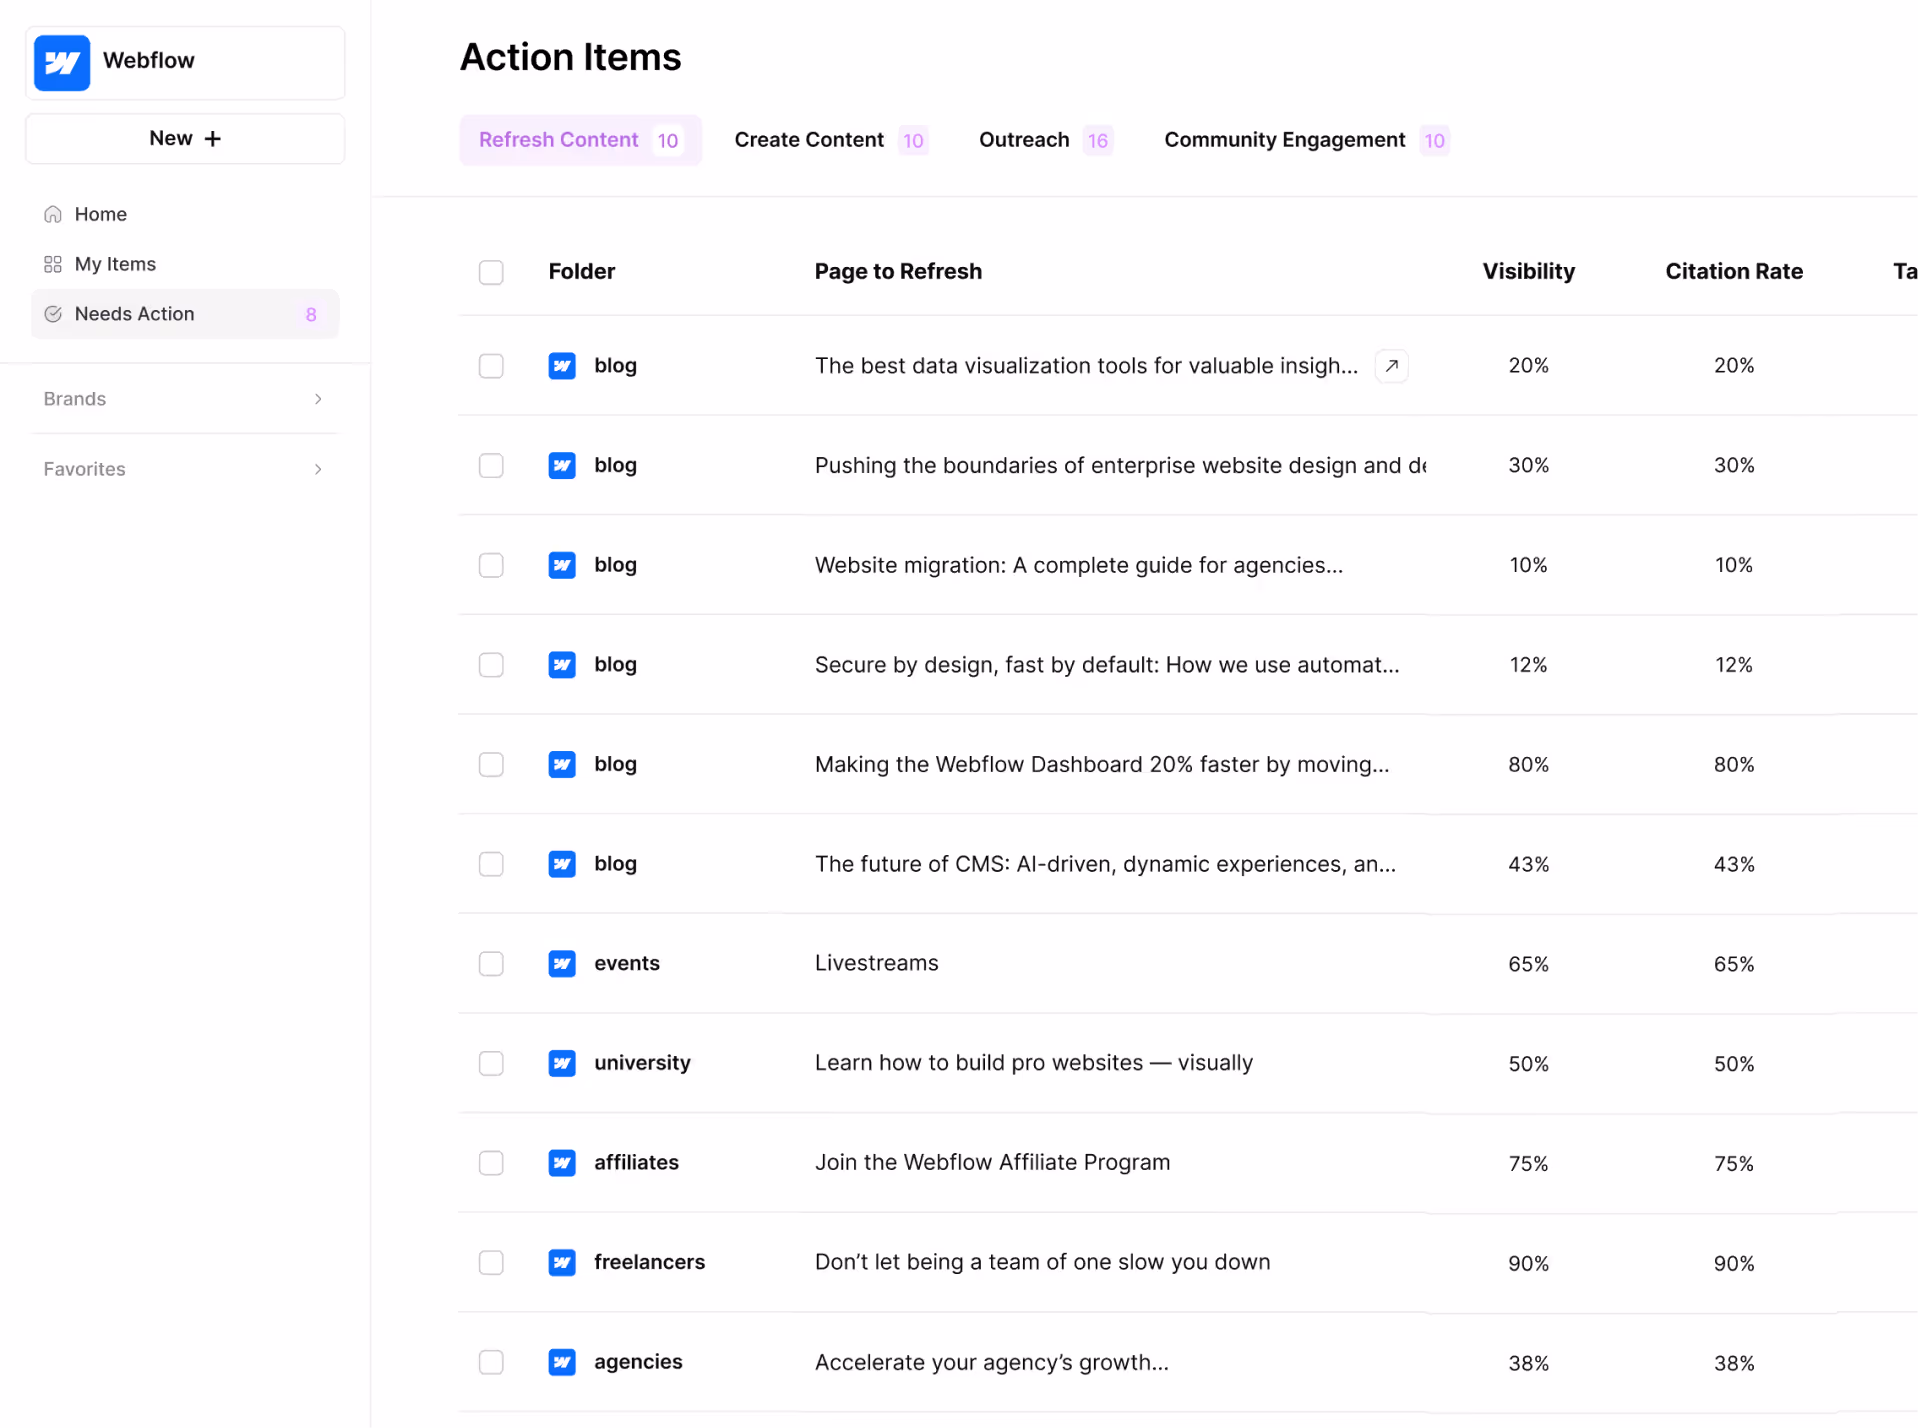Viewport: 1918px width, 1428px height.
Task: Click the 'events' folder name
Action: tap(627, 963)
